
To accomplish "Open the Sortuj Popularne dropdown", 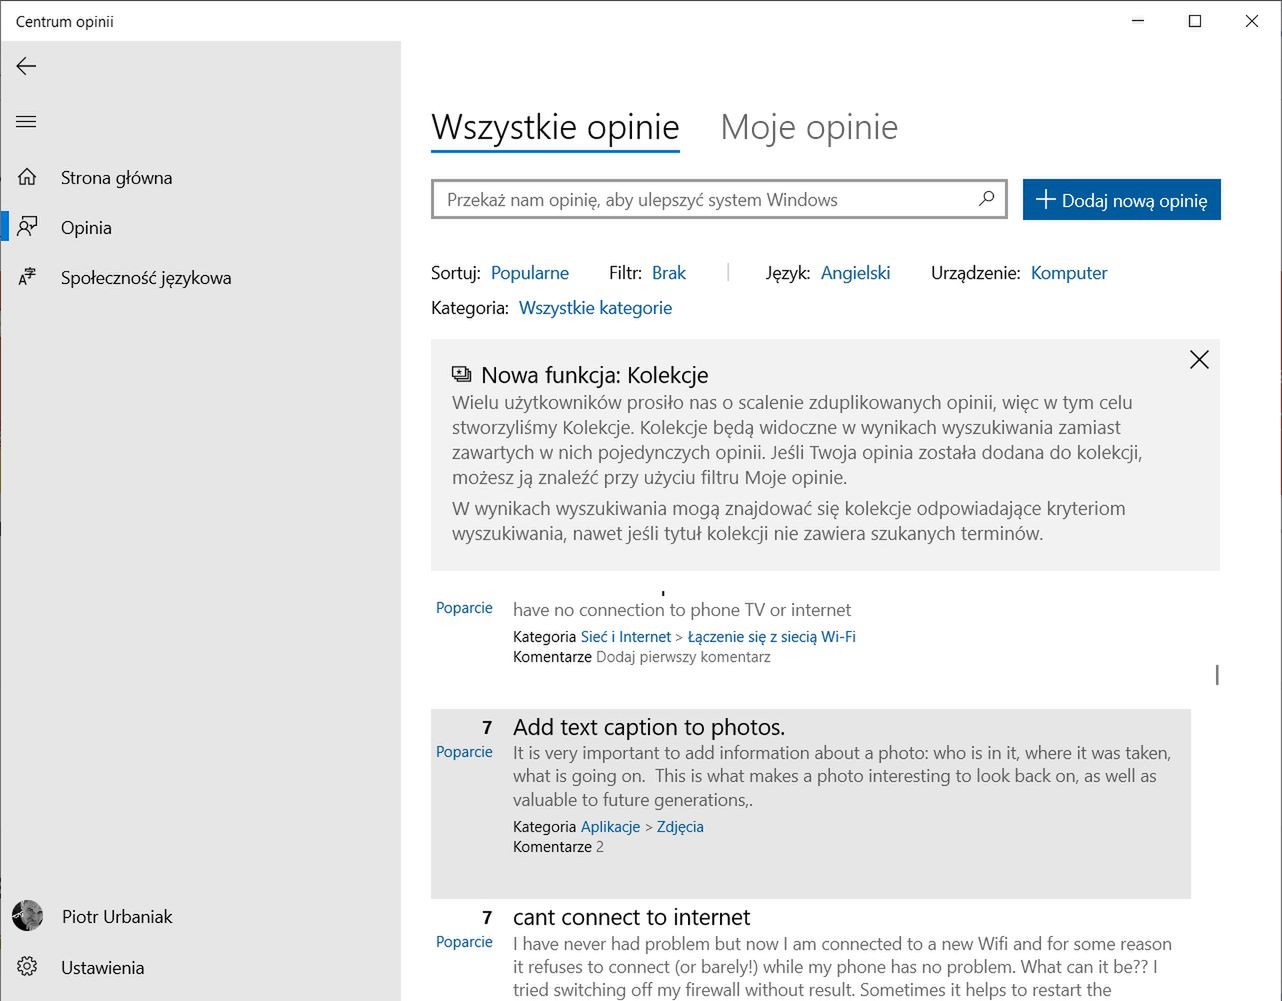I will [530, 273].
